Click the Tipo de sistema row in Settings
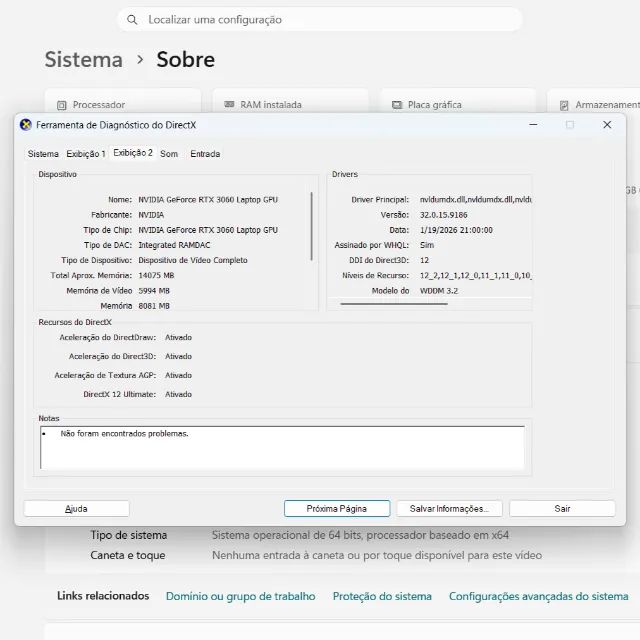 pyautogui.click(x=300, y=535)
